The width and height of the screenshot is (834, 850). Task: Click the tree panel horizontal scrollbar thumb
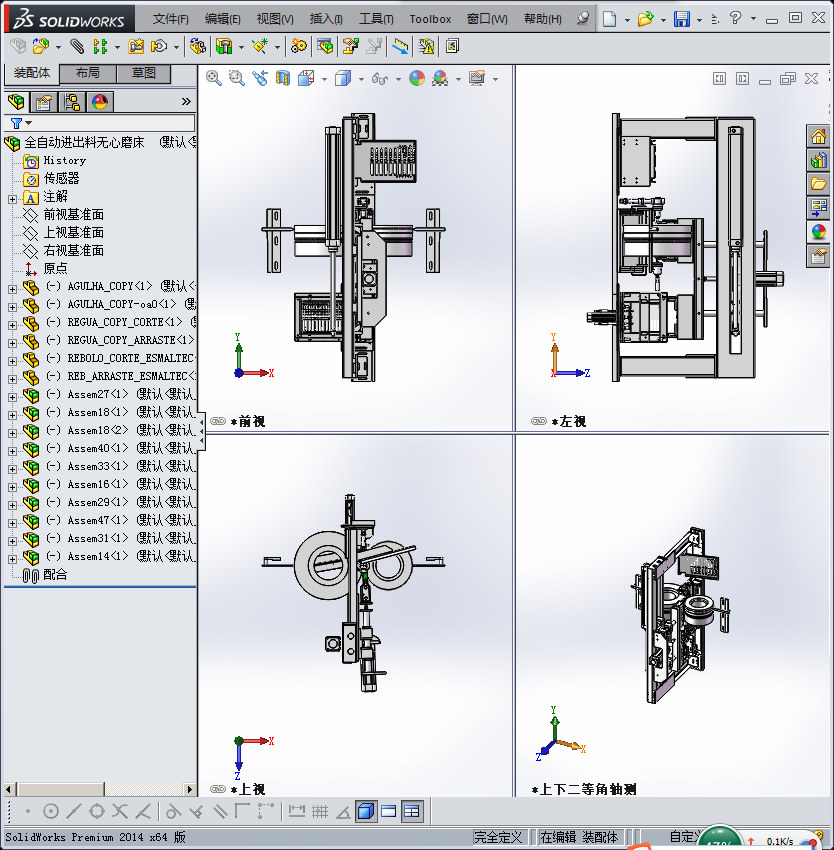click(x=59, y=789)
